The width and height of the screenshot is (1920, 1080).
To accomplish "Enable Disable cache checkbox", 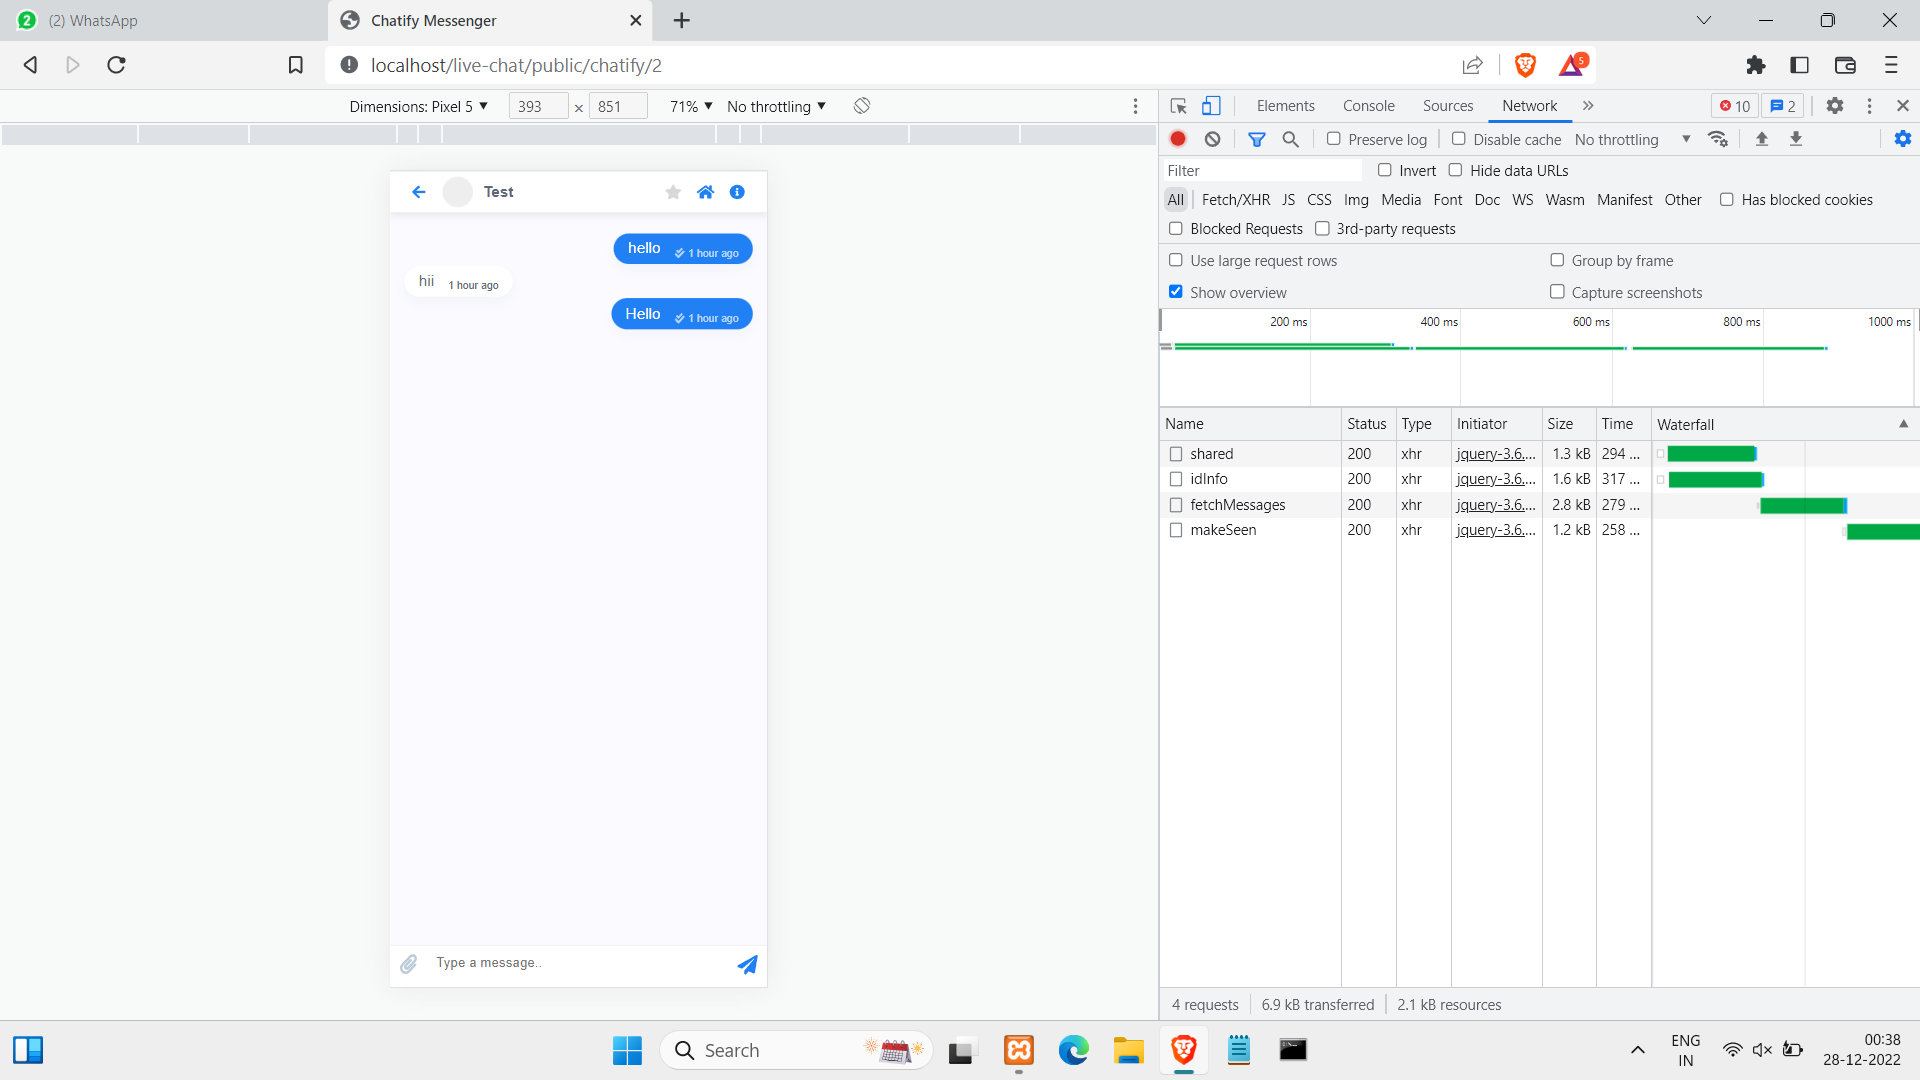I will pos(1458,139).
